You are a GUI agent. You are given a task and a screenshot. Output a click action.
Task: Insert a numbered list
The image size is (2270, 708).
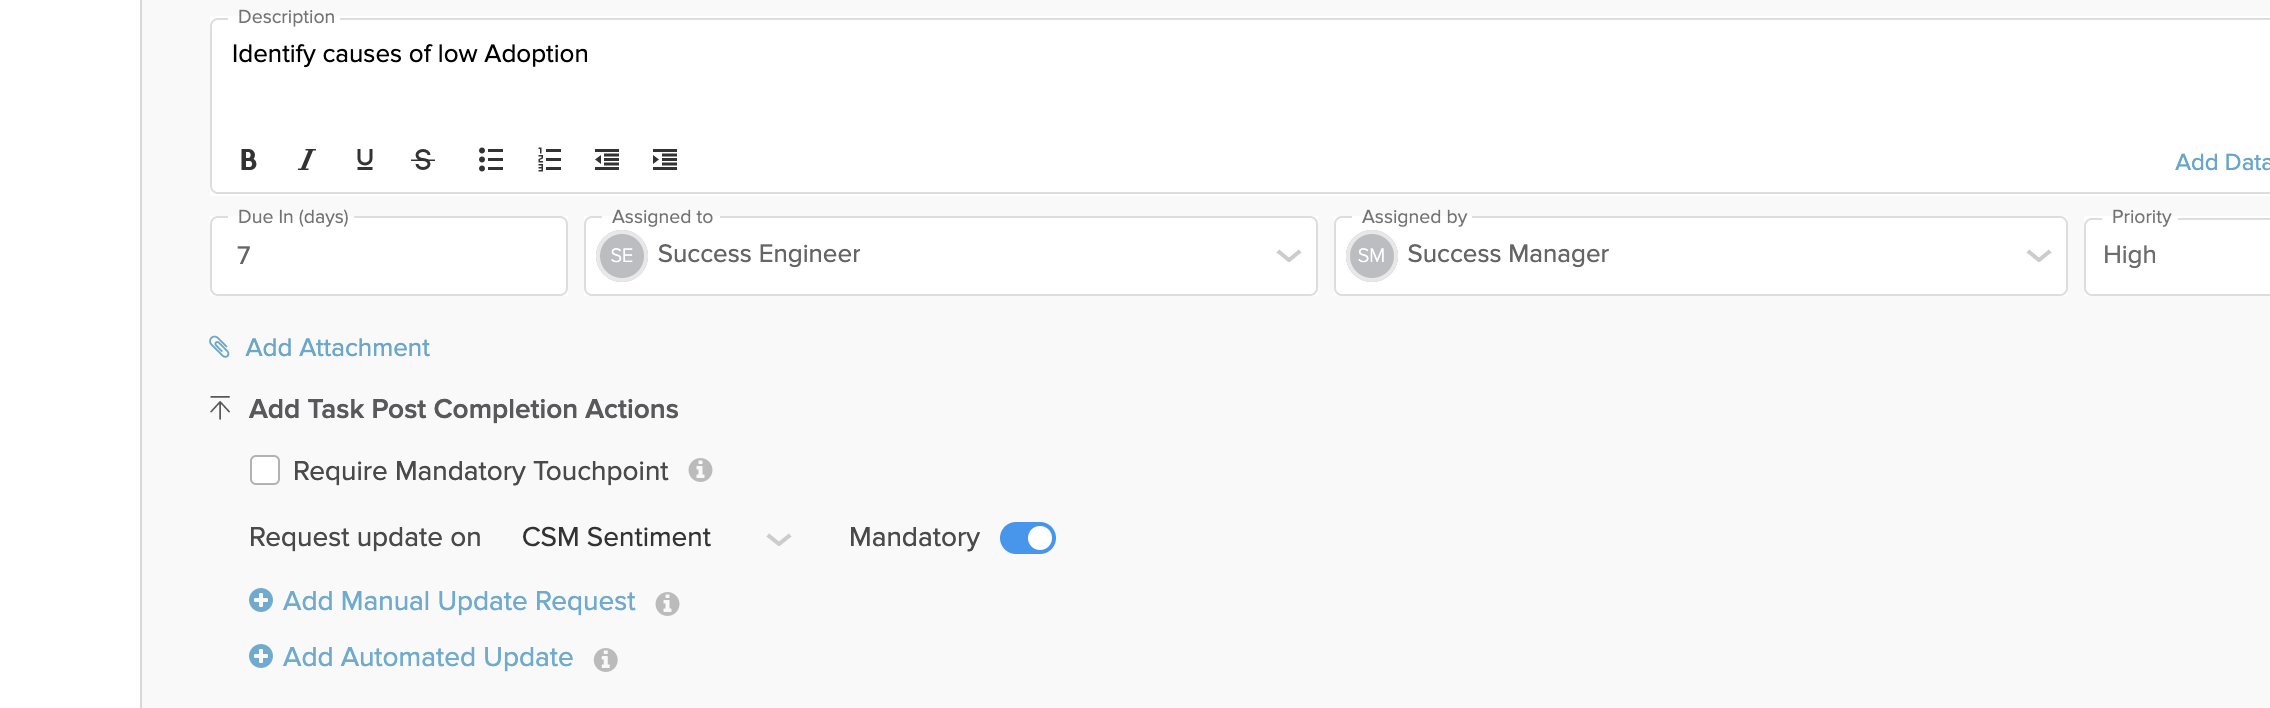(x=549, y=160)
